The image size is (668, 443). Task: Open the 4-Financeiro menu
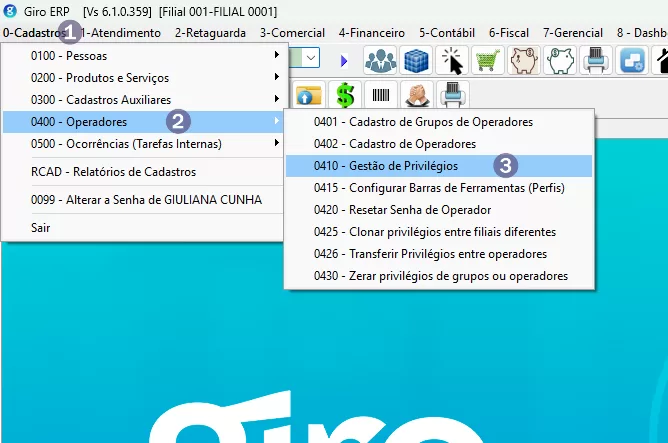[371, 33]
